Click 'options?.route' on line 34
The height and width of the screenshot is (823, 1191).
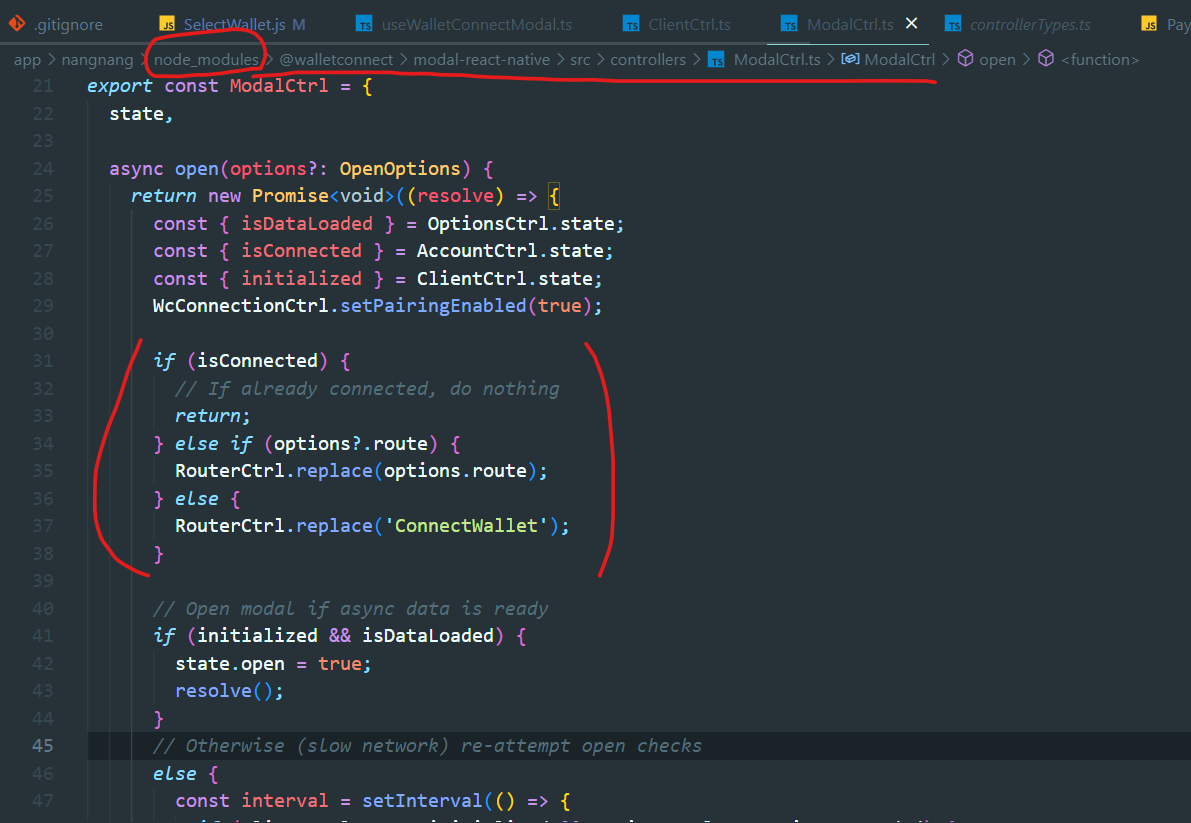point(351,443)
